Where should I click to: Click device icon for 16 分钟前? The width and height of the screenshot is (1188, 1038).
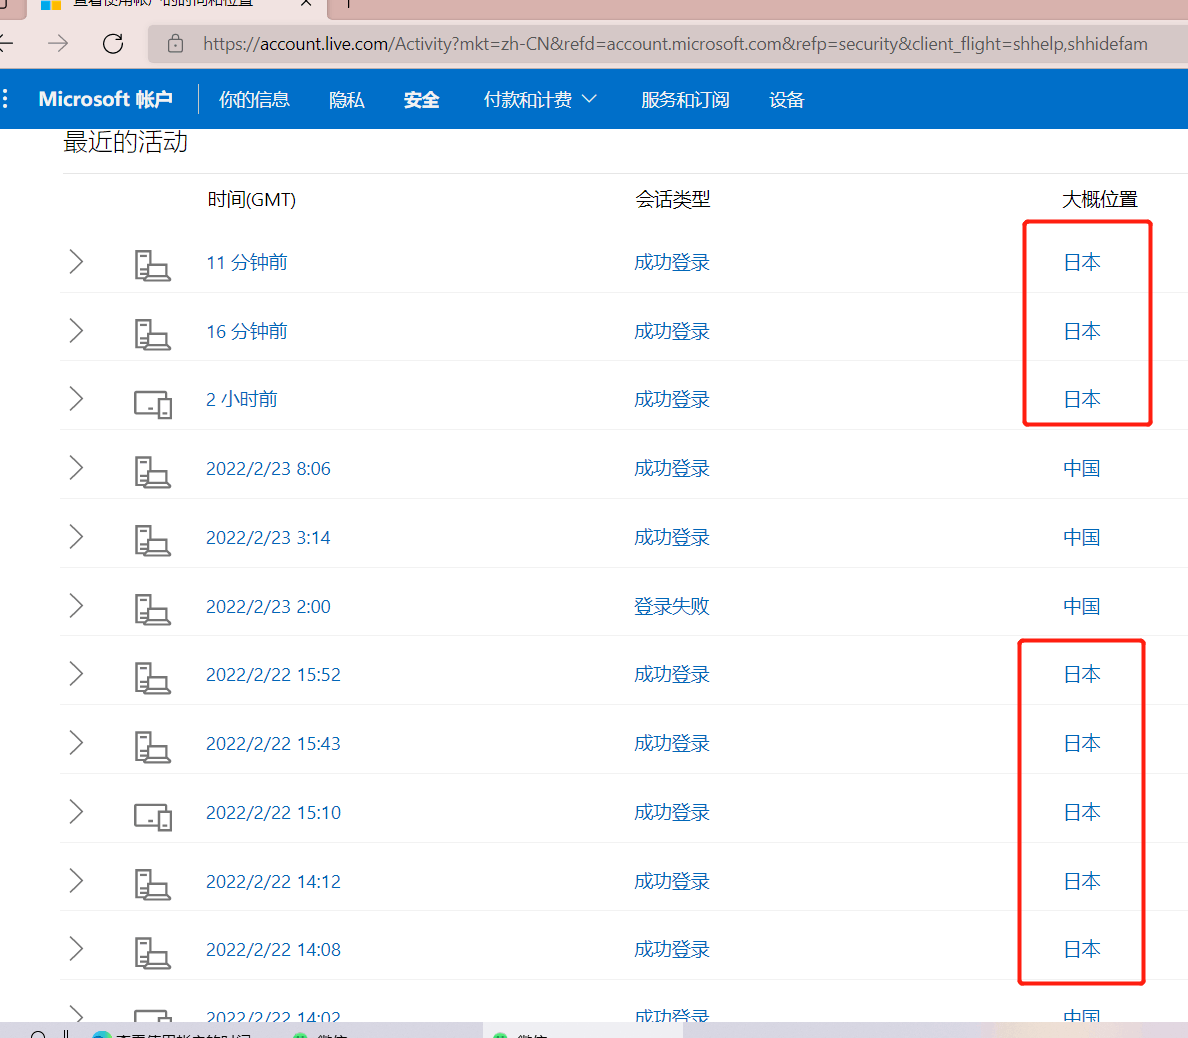(152, 335)
